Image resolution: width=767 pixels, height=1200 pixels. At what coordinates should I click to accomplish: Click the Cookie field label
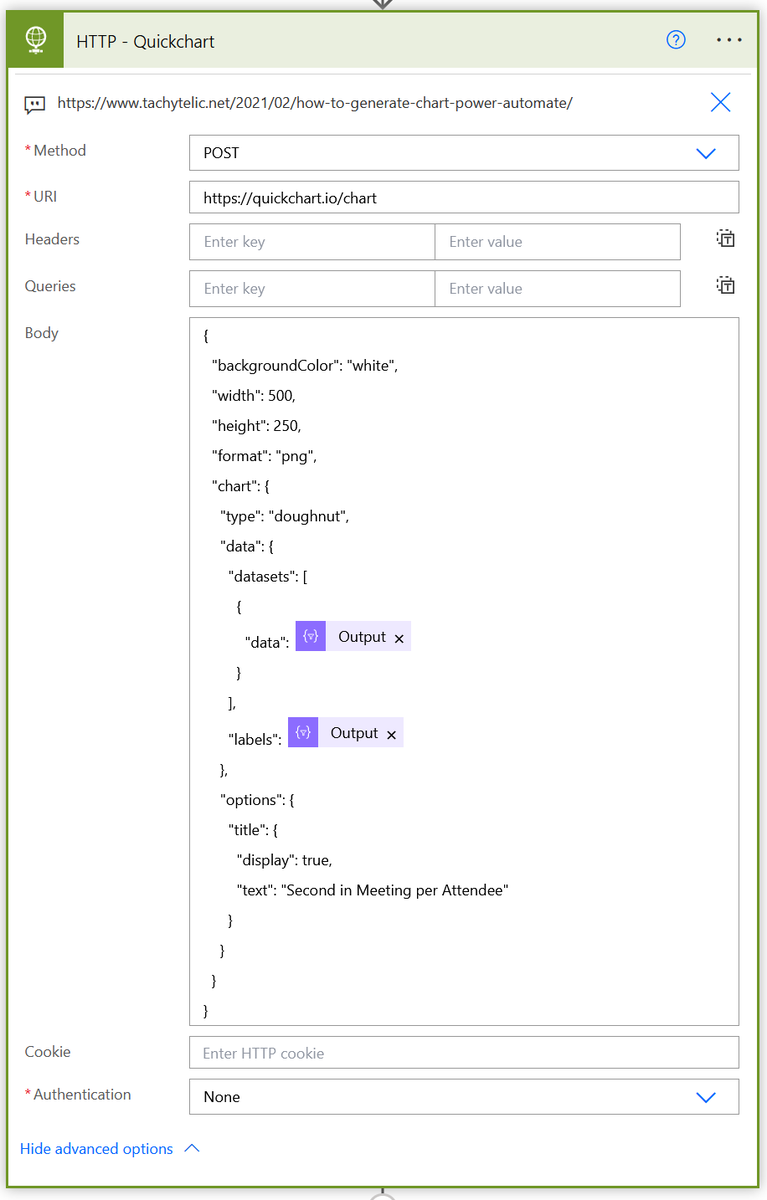coord(47,1051)
